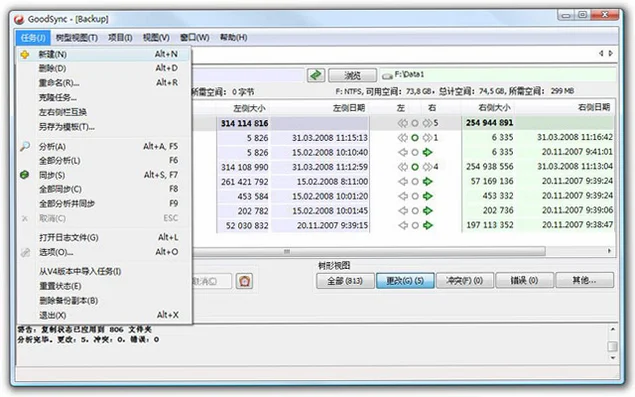The width and height of the screenshot is (635, 397).
Task: Select the left arrow in the 52 030 832 row
Action: tap(403, 225)
